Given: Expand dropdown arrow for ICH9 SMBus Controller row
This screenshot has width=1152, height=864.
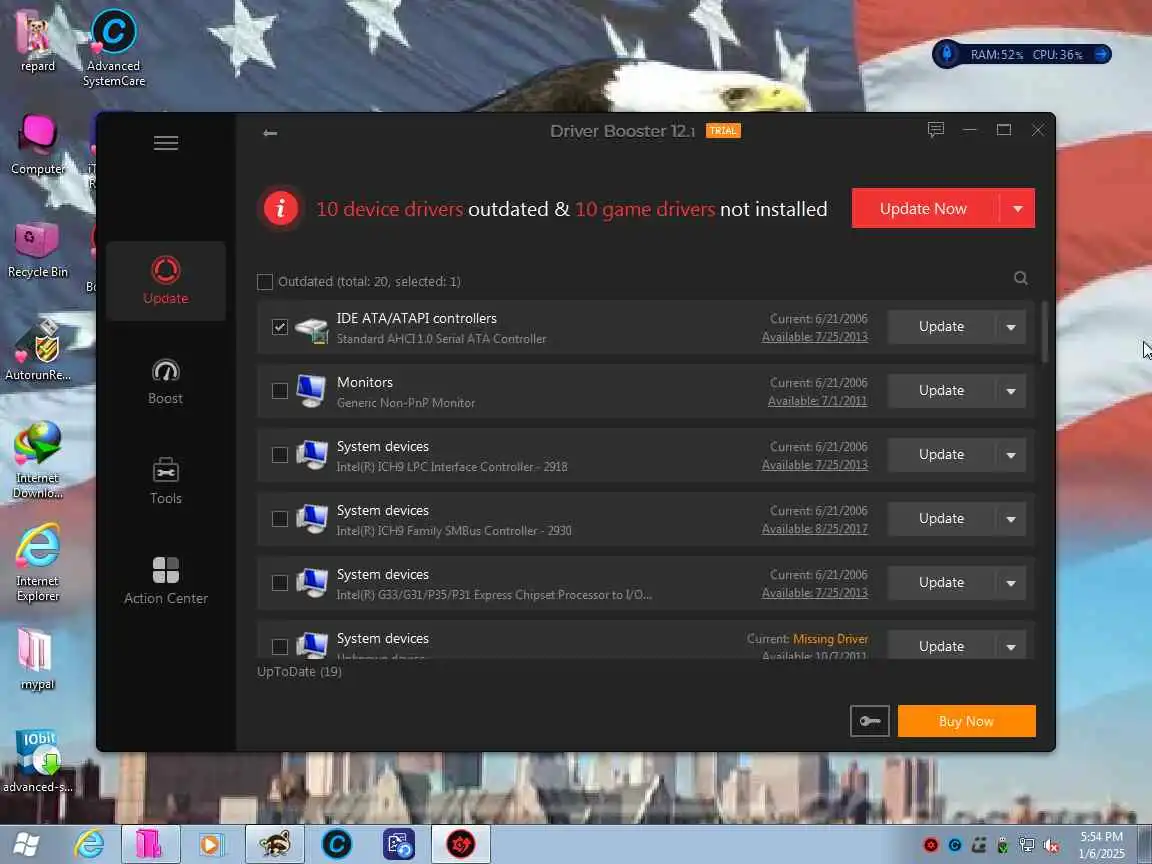Looking at the screenshot, I should 1011,519.
